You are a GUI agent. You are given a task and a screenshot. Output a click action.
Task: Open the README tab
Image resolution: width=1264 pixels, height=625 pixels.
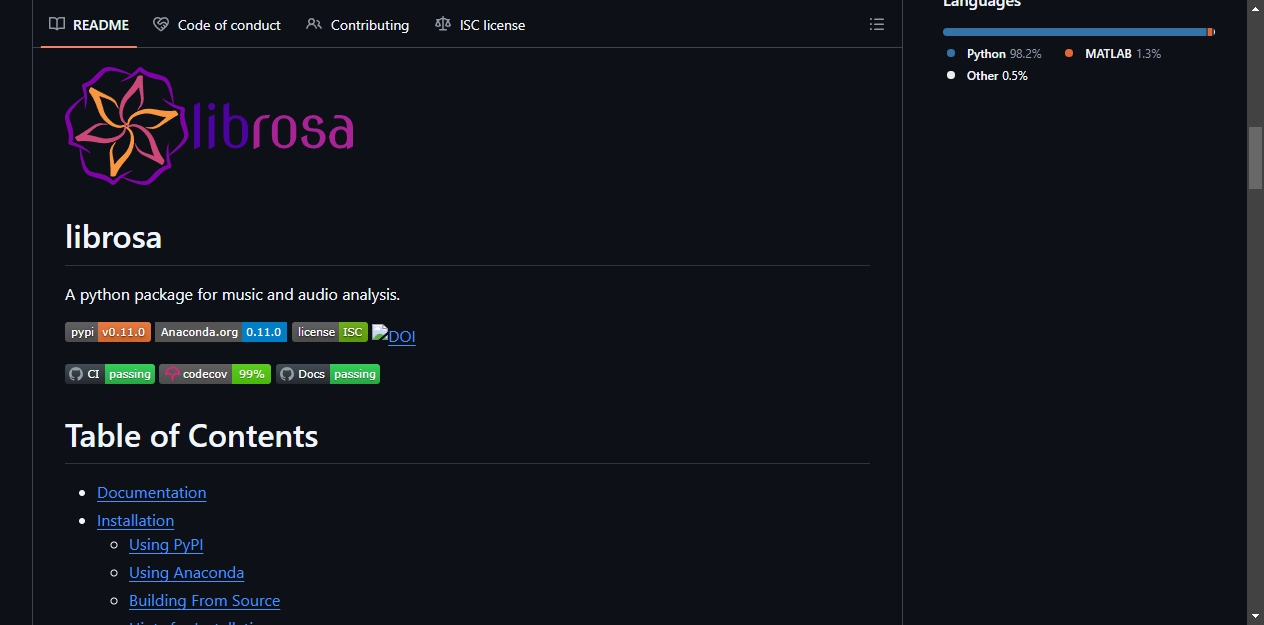point(89,25)
